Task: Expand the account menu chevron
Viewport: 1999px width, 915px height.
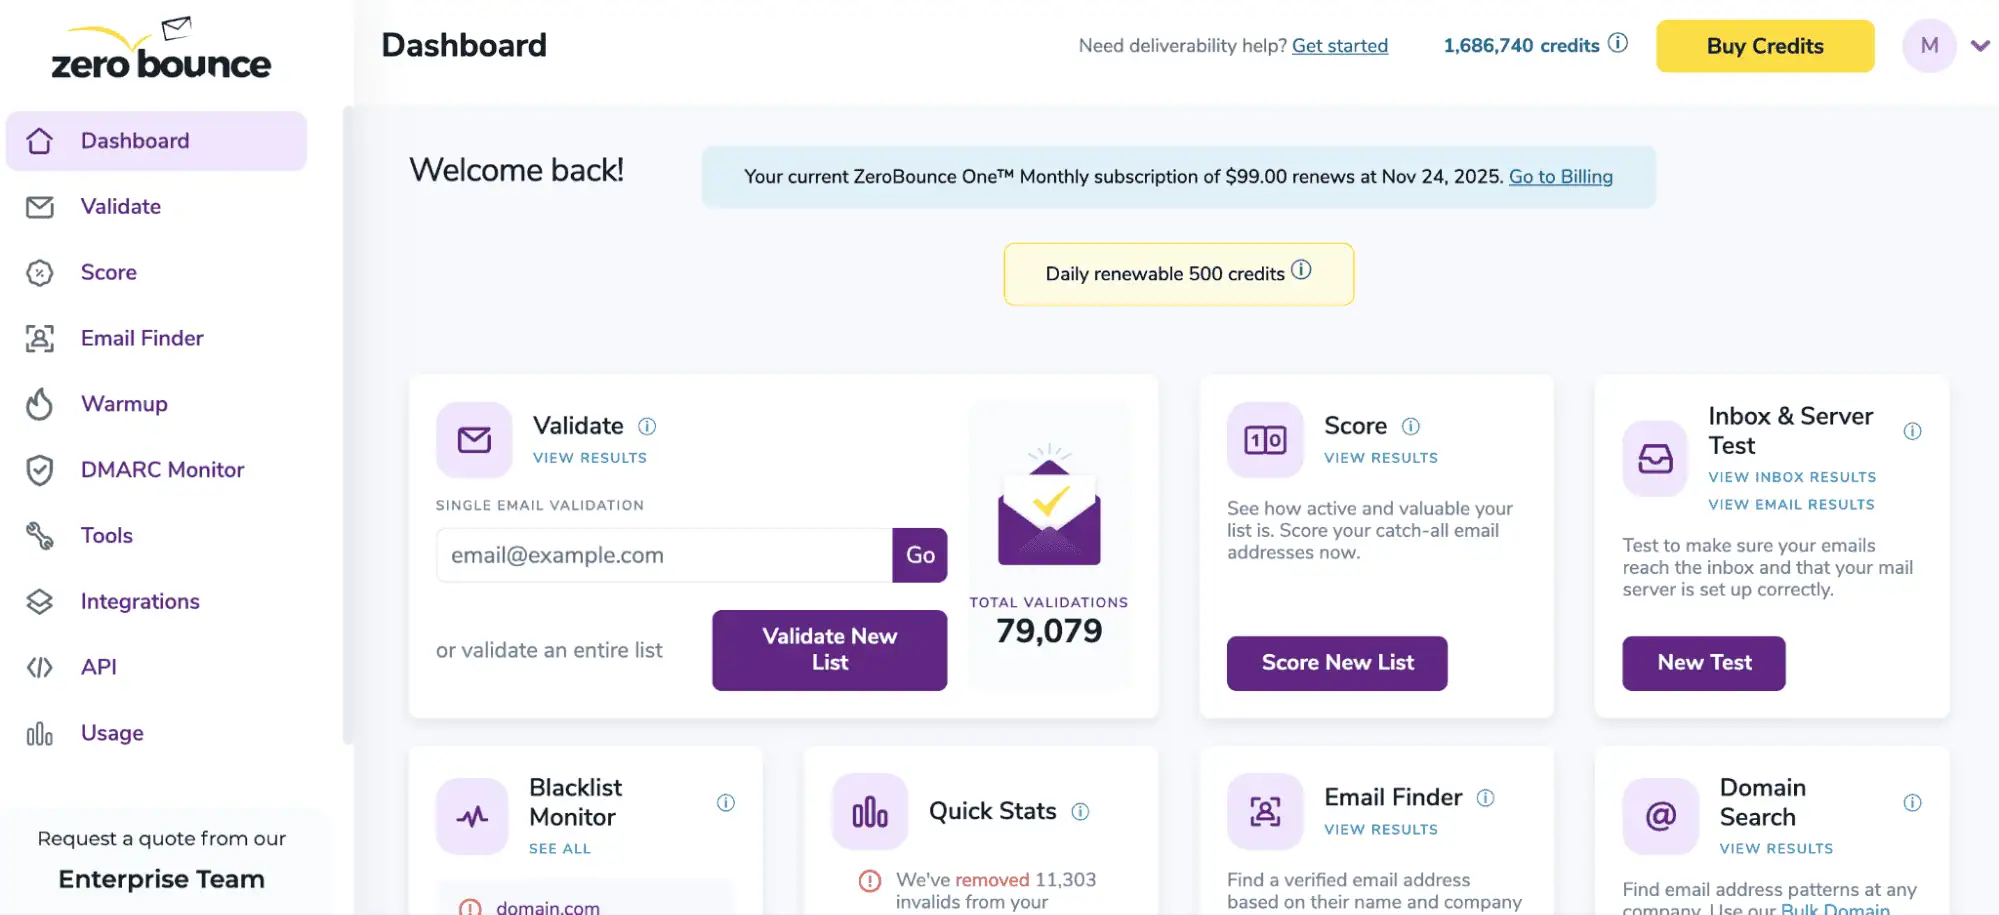Action: [x=1980, y=46]
